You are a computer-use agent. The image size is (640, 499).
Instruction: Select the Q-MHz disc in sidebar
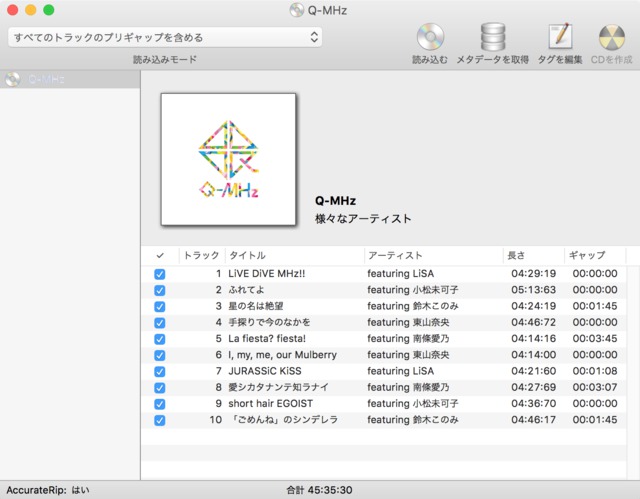point(46,79)
